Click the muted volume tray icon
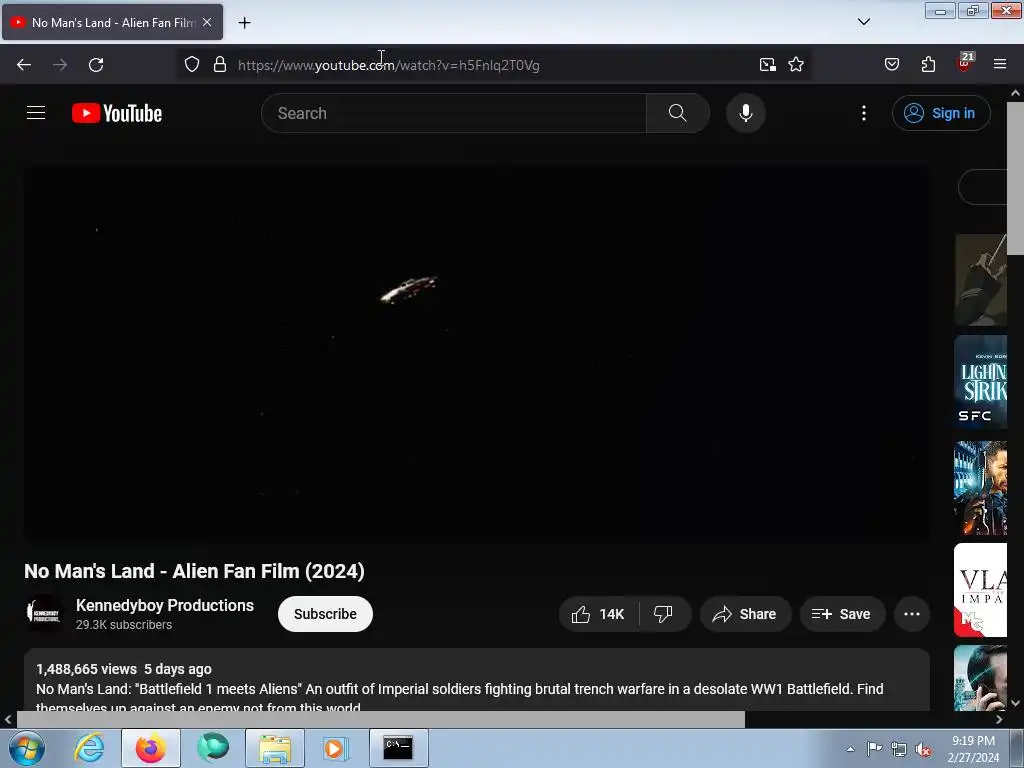The width and height of the screenshot is (1024, 768). pyautogui.click(x=923, y=749)
